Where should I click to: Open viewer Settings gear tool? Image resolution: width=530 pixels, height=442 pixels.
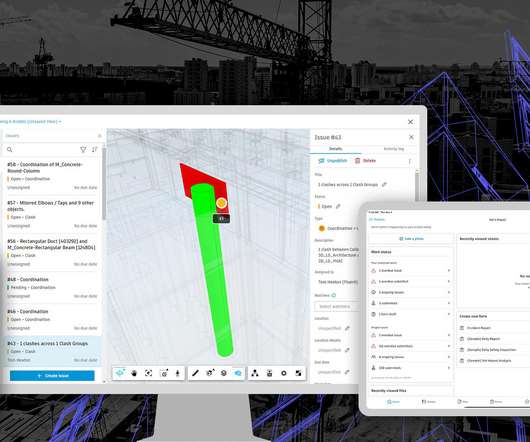(284, 373)
